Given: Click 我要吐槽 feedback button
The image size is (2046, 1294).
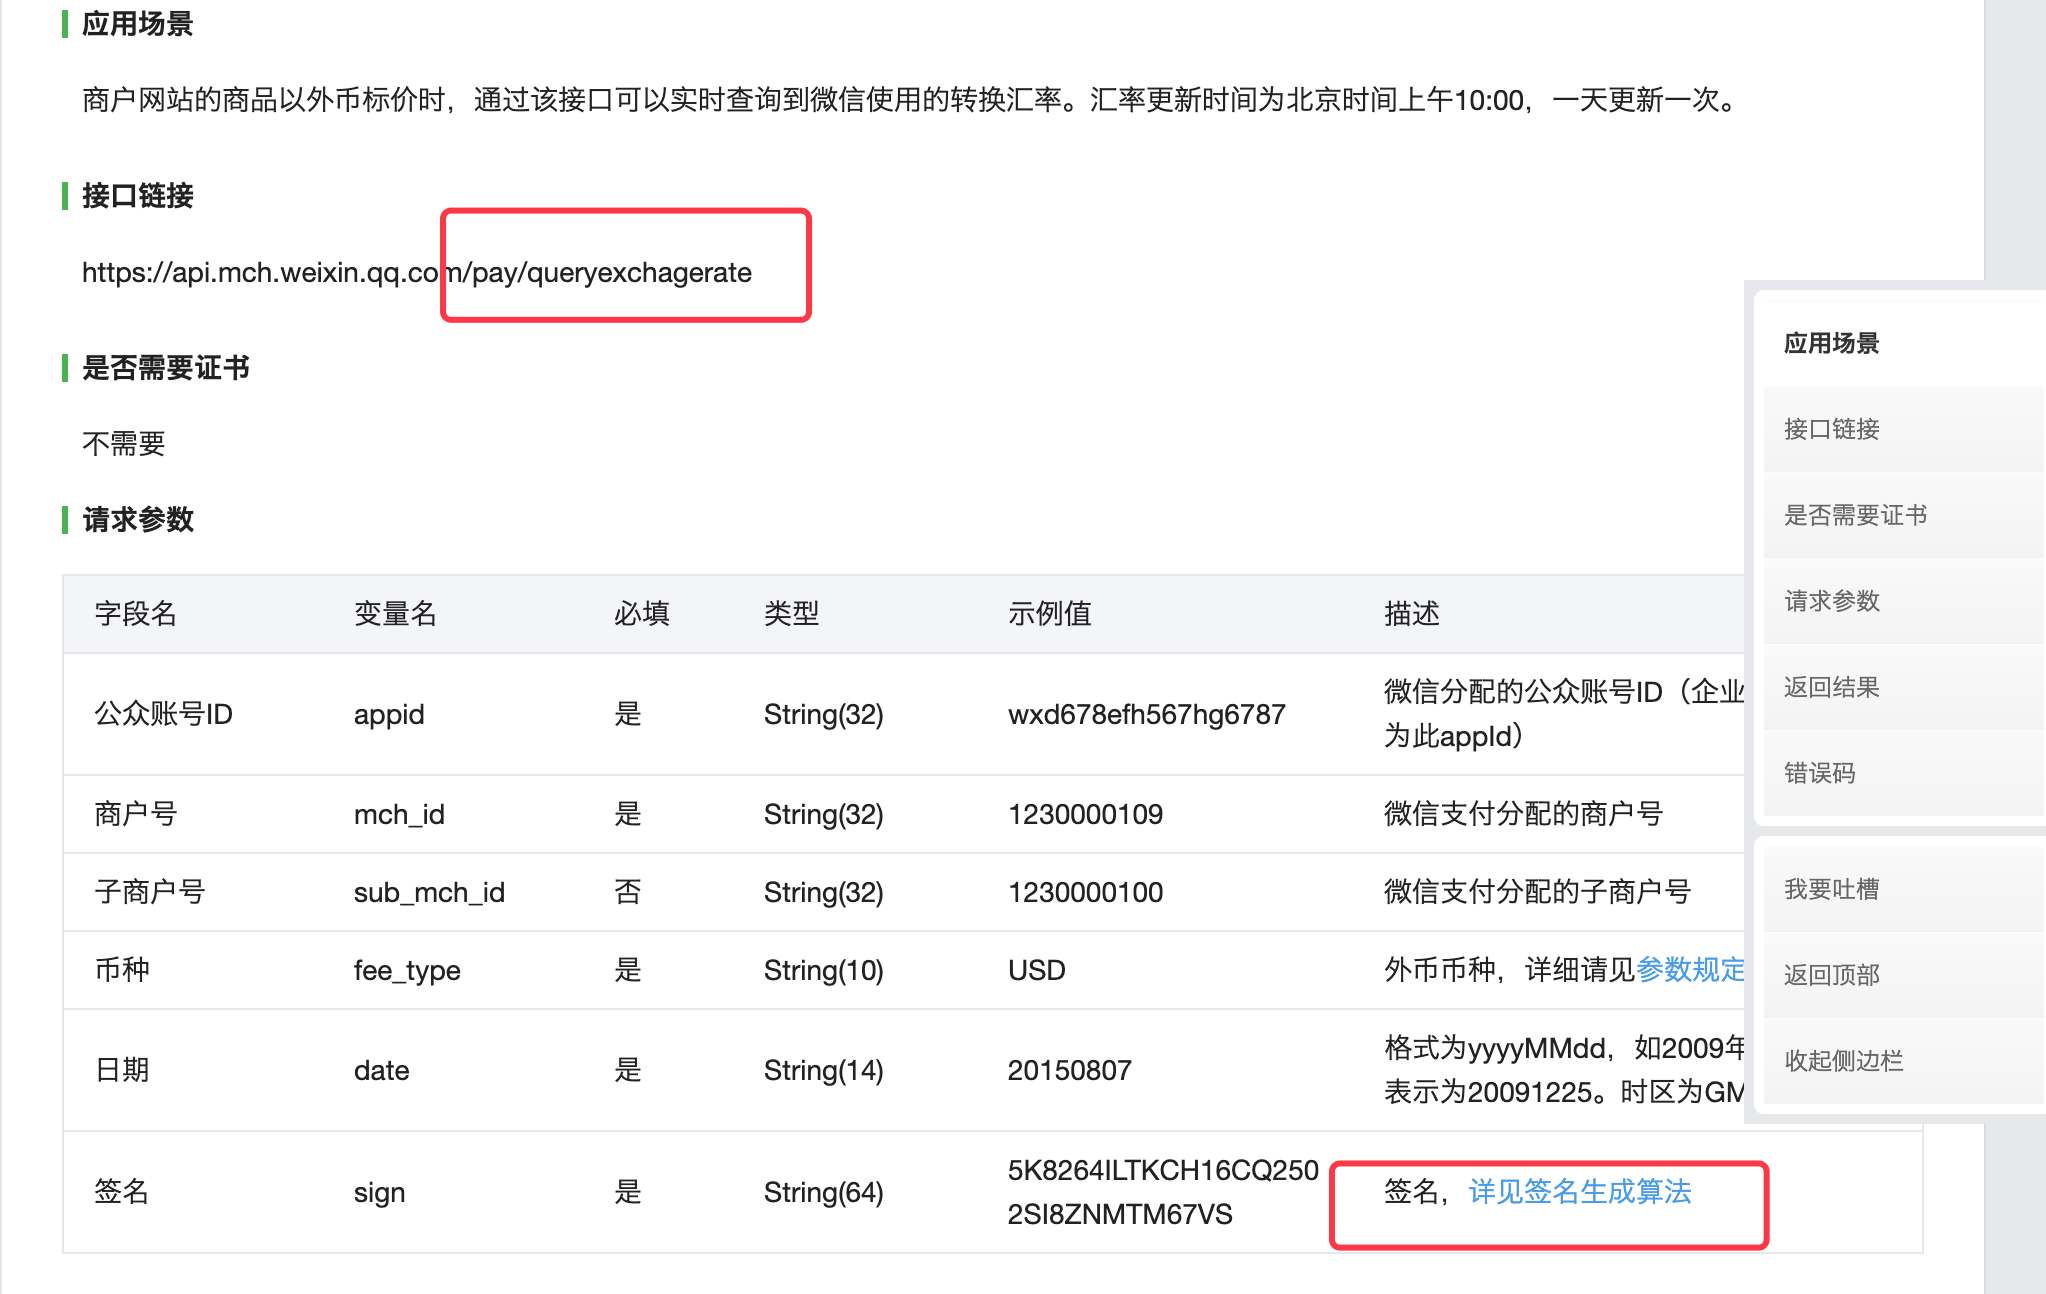Looking at the screenshot, I should pyautogui.click(x=1831, y=889).
